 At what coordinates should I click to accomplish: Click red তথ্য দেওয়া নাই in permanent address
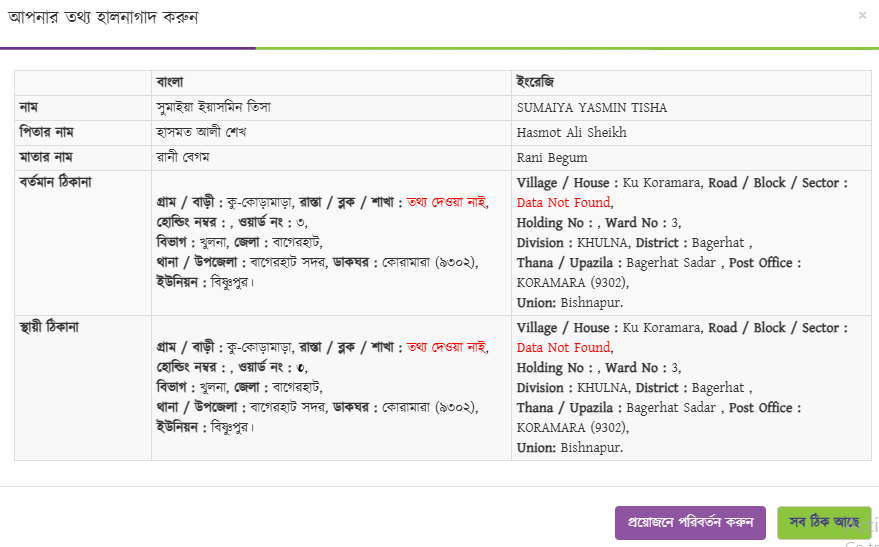pyautogui.click(x=447, y=347)
